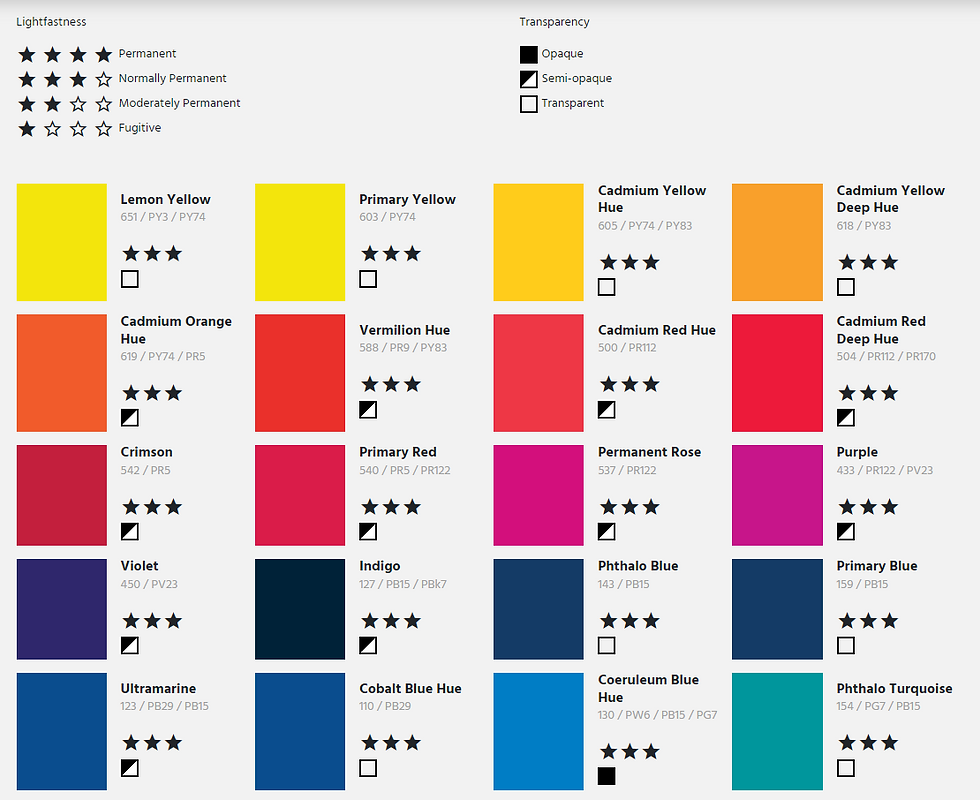980x800 pixels.
Task: Click Primary Red's semi-opaque icon
Action: [x=368, y=531]
